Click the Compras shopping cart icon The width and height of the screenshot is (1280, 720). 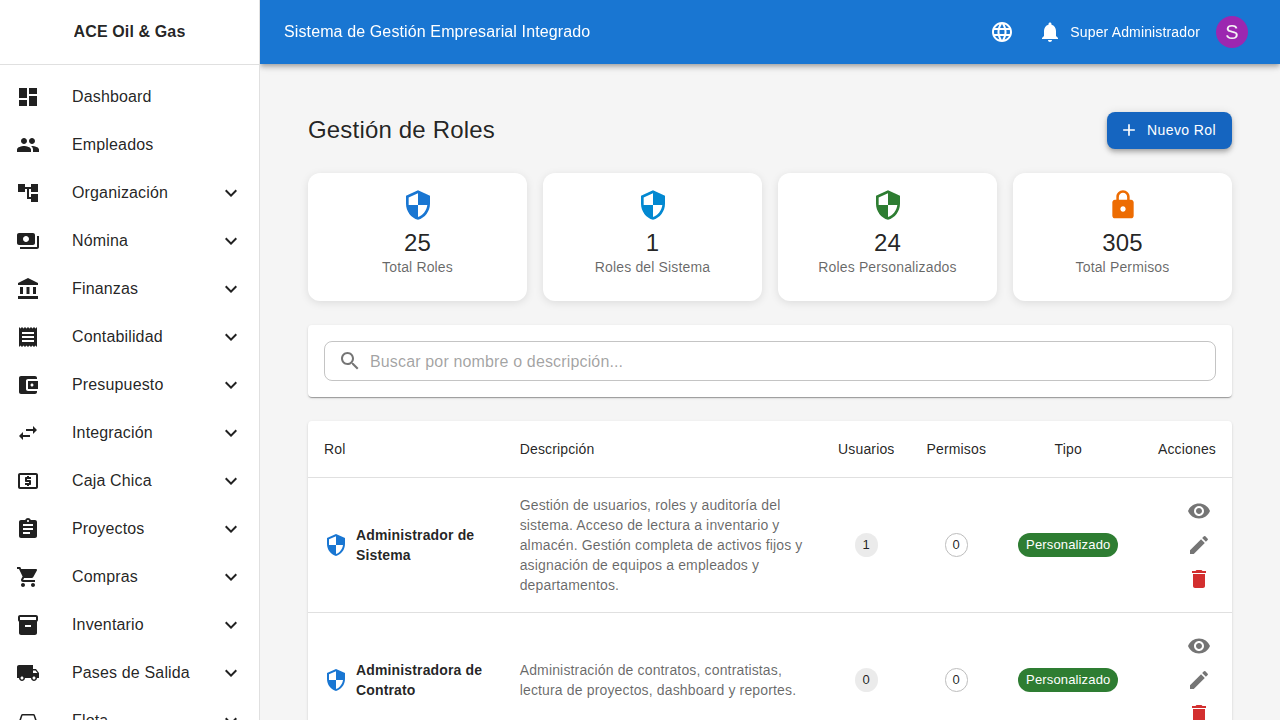28,577
